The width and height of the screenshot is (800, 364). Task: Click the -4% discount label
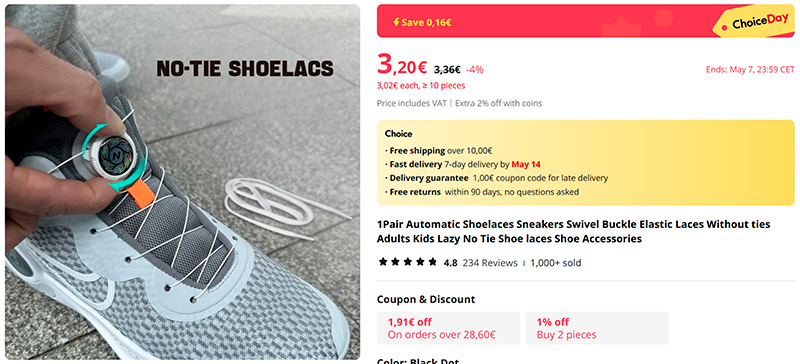(x=474, y=70)
